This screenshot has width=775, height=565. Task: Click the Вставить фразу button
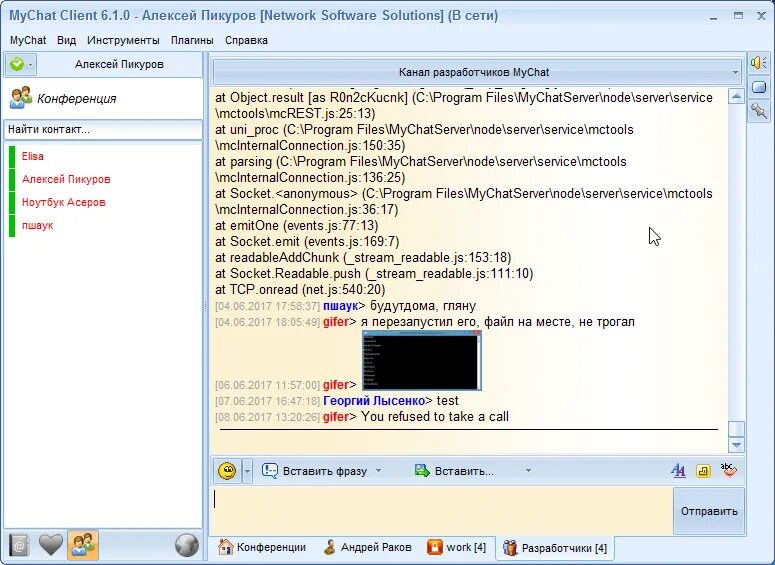pos(315,471)
